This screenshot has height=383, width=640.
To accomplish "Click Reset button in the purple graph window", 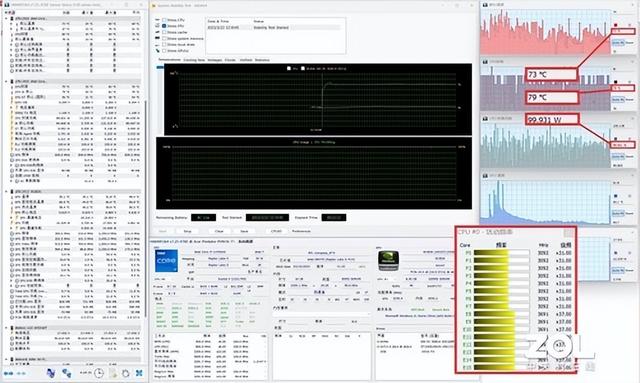I will tap(630, 100).
